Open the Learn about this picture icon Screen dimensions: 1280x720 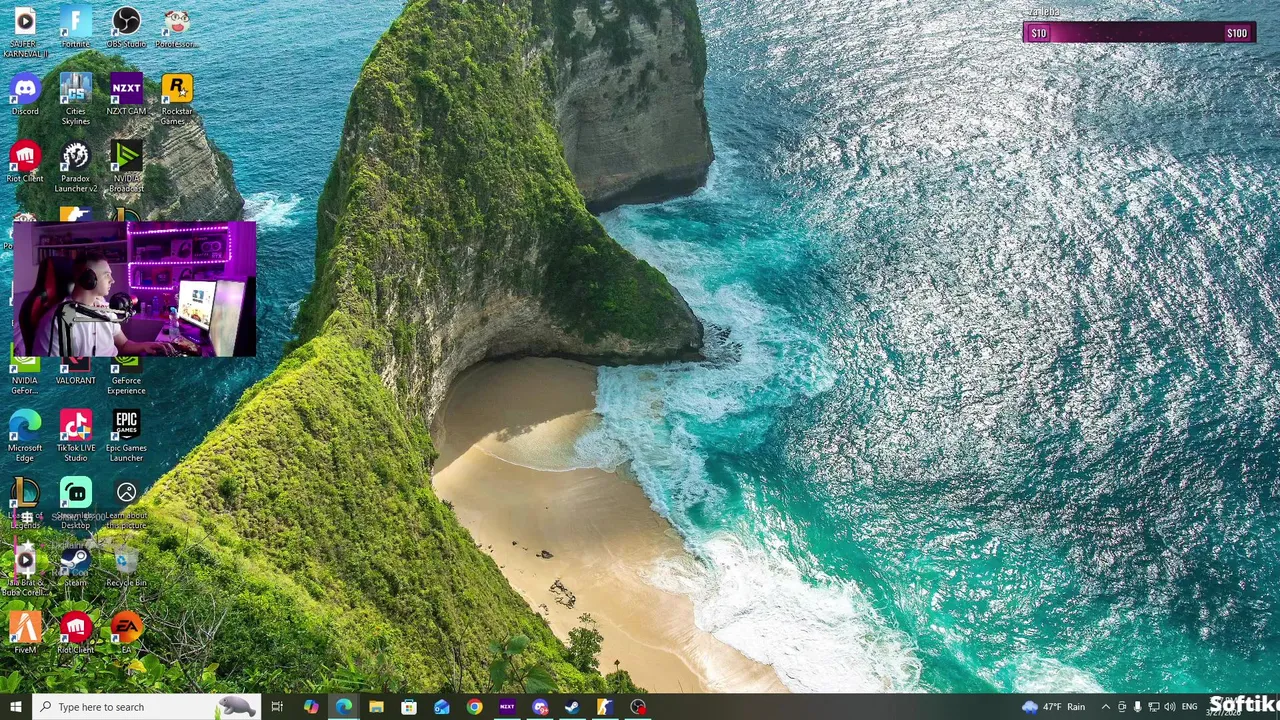pyautogui.click(x=126, y=504)
